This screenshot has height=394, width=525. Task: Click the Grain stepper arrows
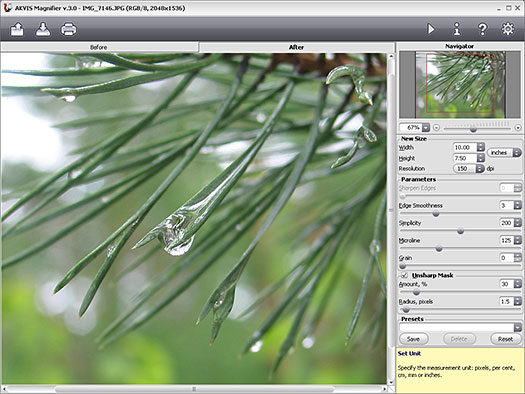[518, 258]
